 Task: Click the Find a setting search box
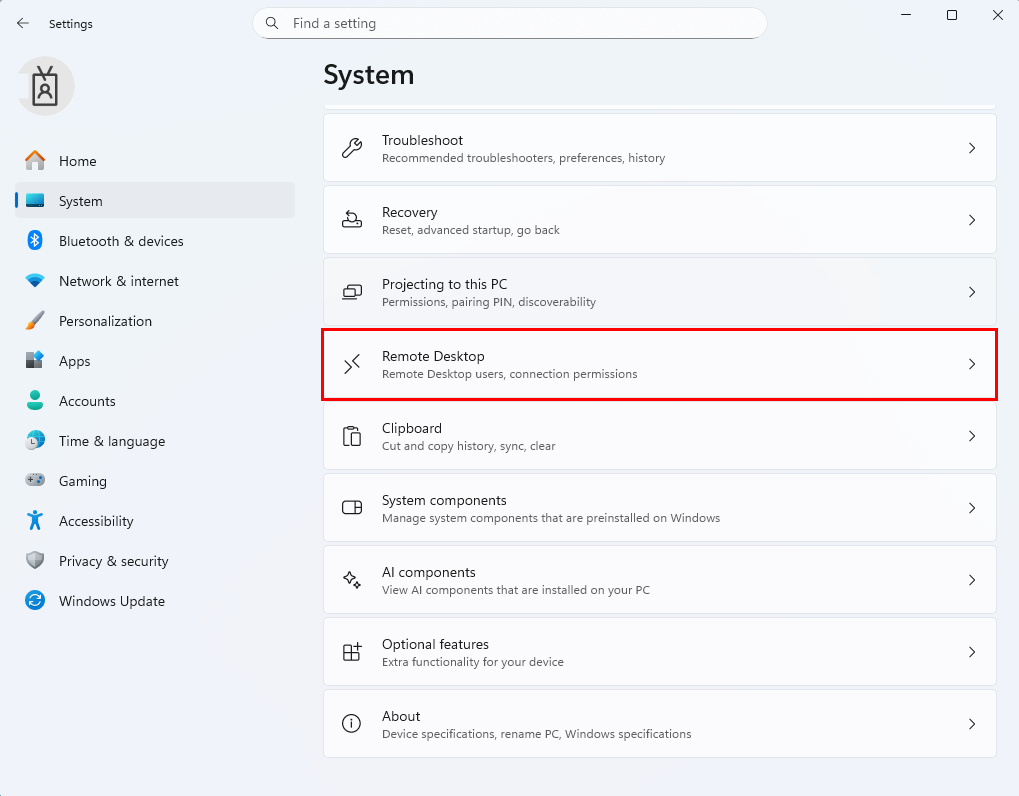520,23
